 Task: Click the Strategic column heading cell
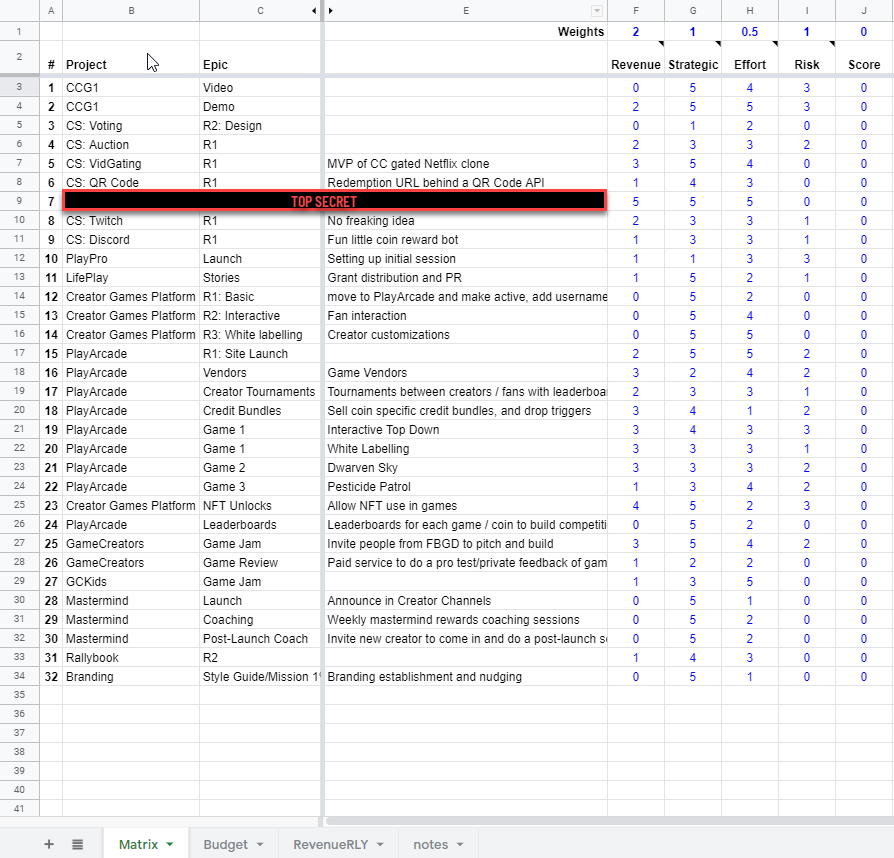point(693,58)
